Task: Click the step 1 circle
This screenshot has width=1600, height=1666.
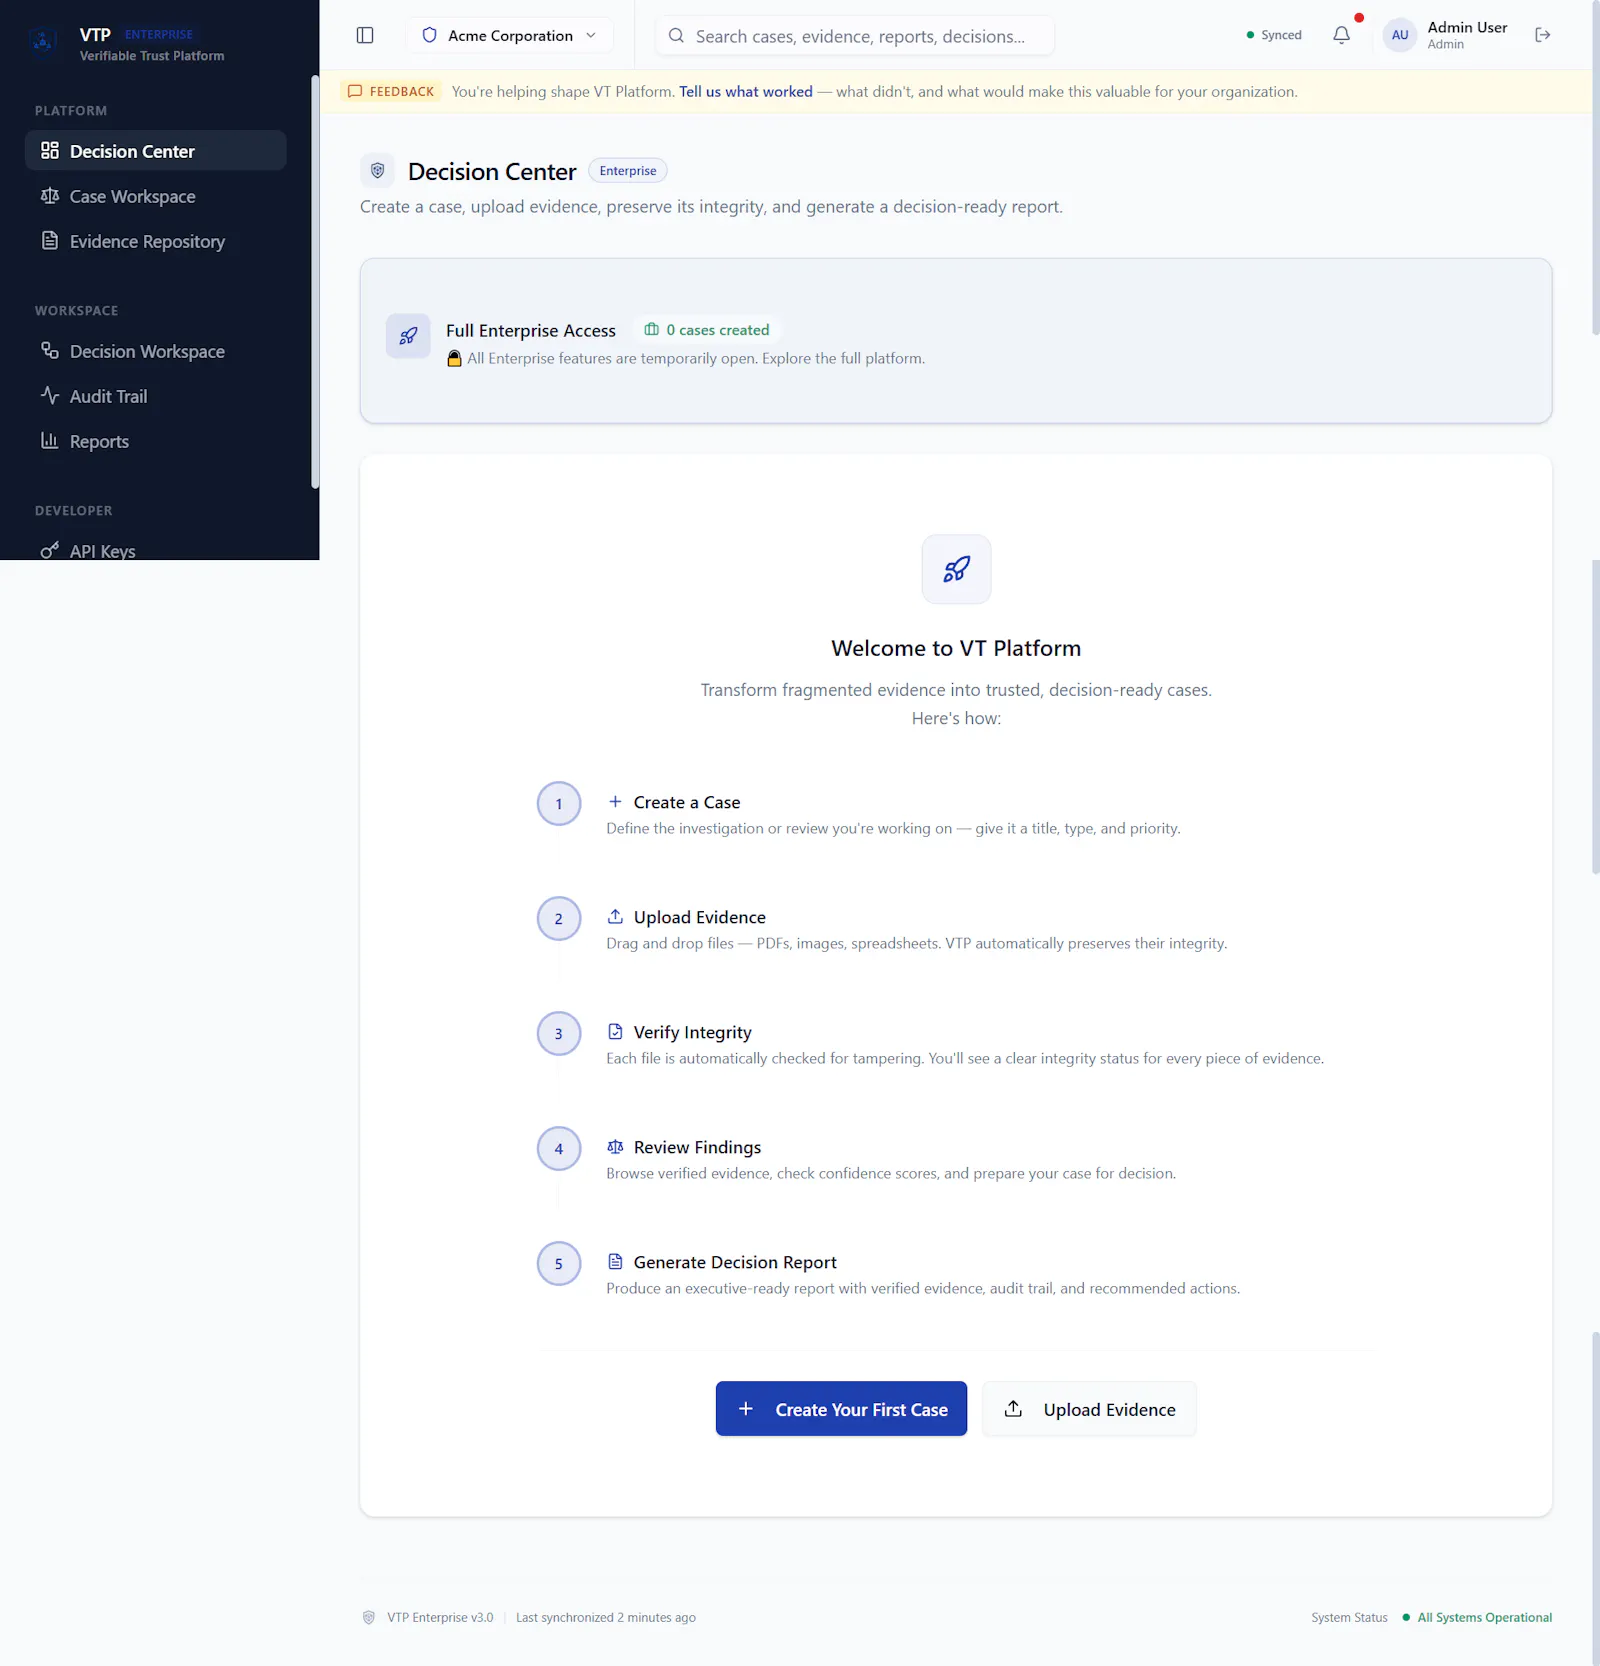Action: coord(559,804)
